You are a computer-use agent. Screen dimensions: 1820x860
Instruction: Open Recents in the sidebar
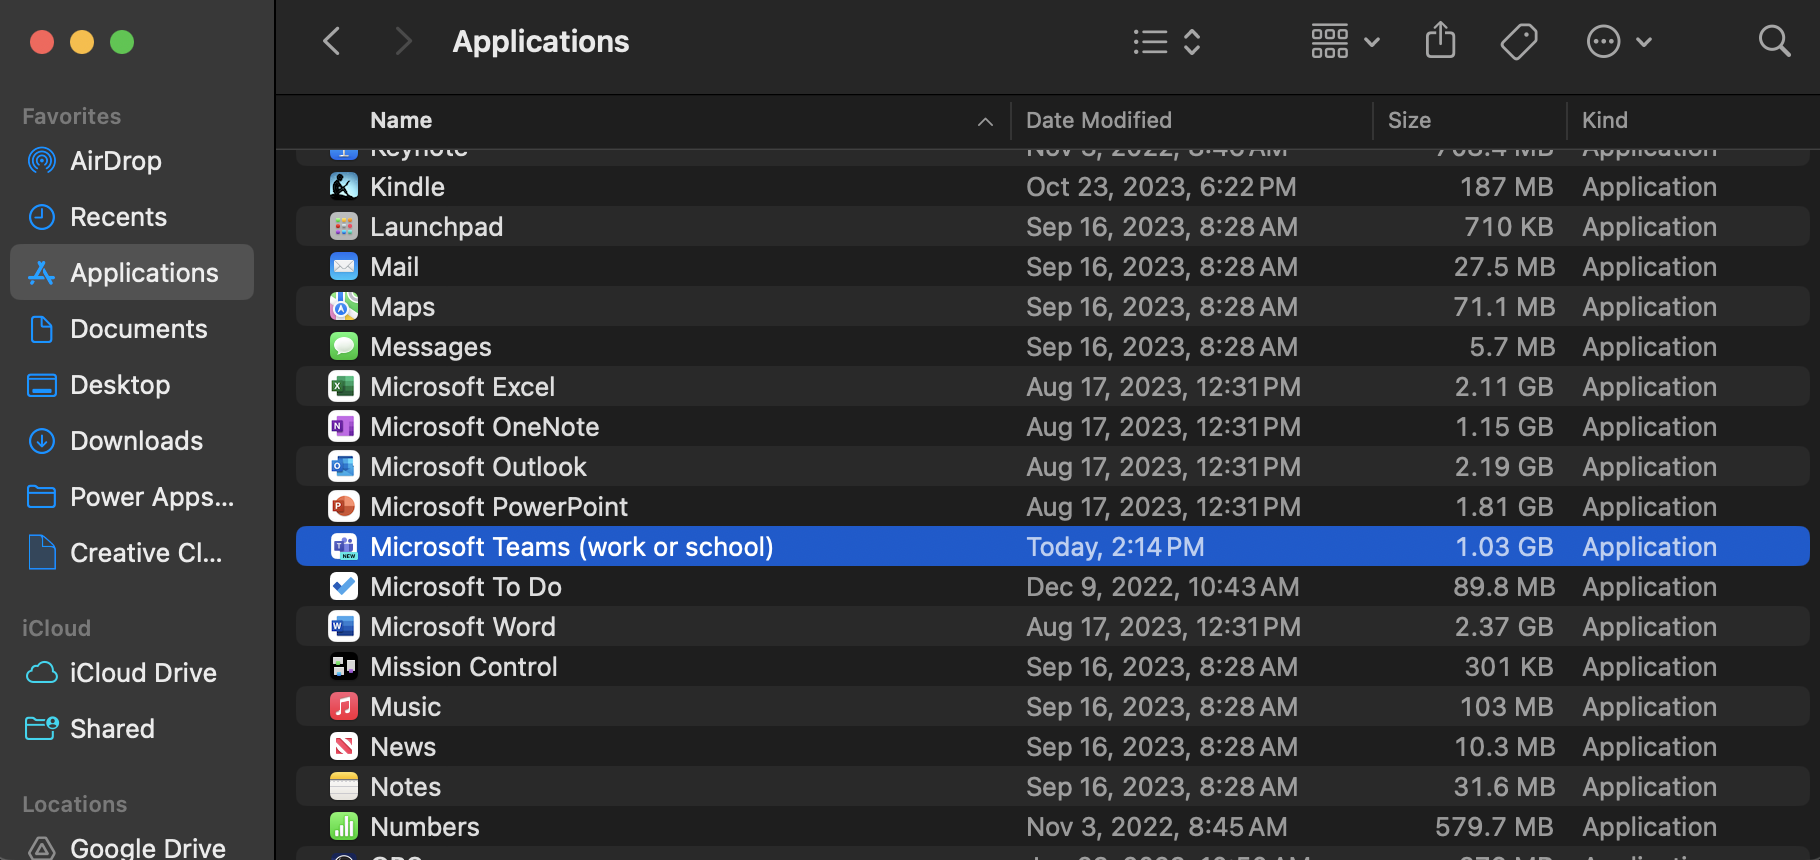[x=132, y=217]
